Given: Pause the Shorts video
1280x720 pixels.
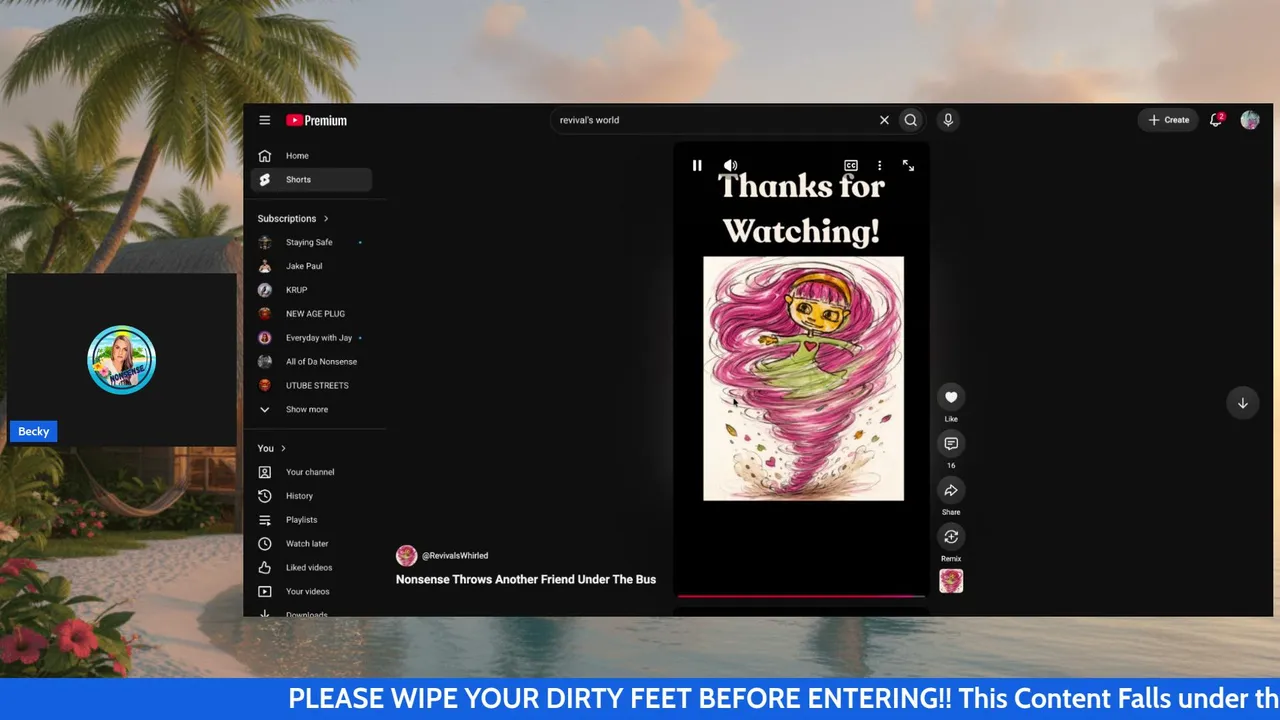Looking at the screenshot, I should 697,166.
